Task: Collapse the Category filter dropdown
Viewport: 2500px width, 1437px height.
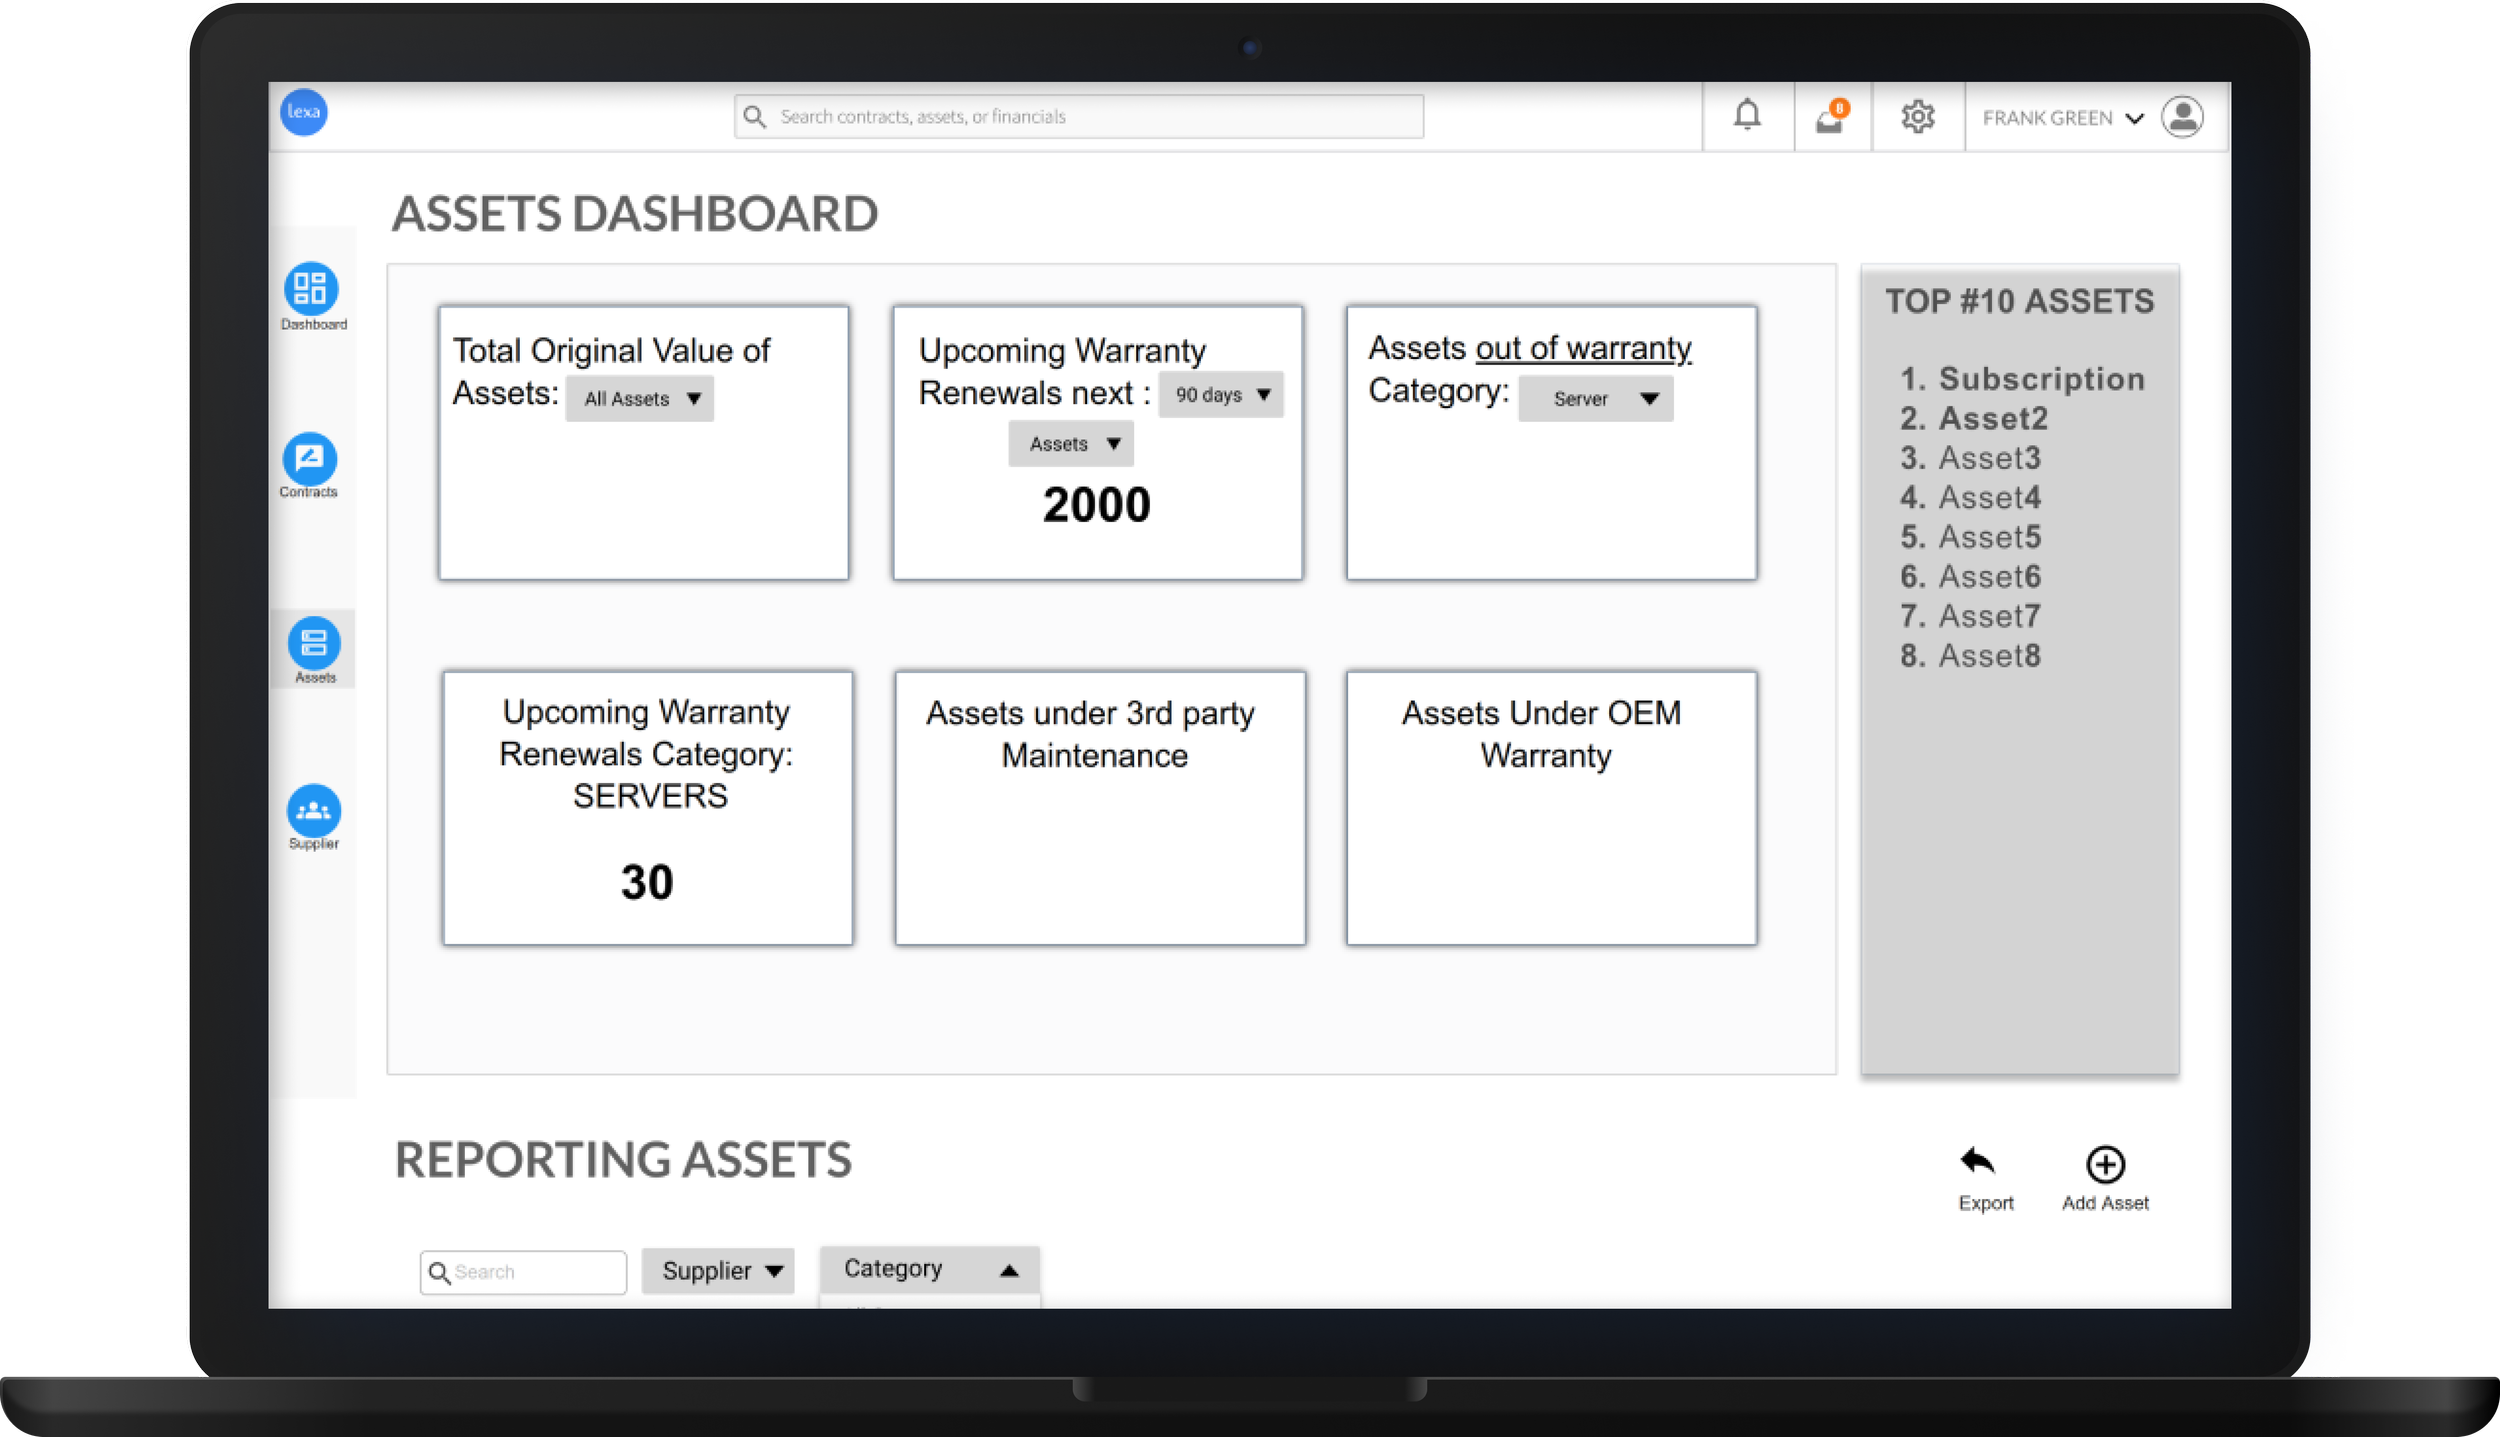Action: pyautogui.click(x=930, y=1269)
